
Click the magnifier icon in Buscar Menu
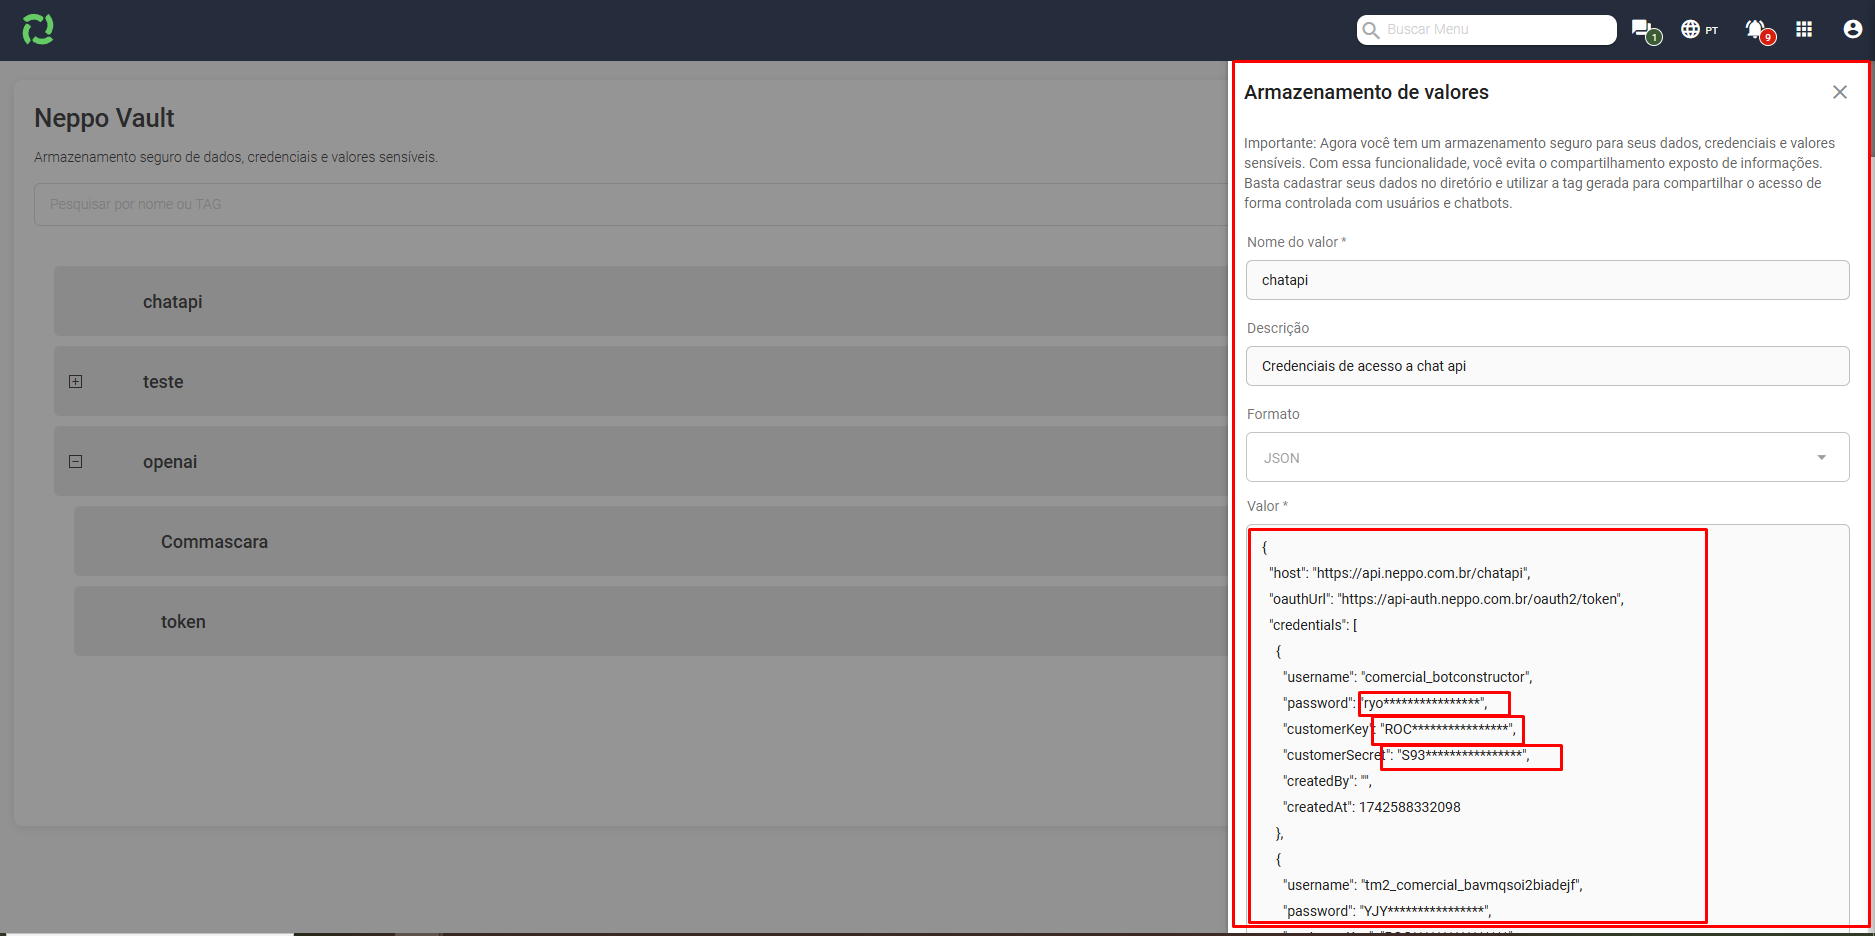pyautogui.click(x=1371, y=30)
